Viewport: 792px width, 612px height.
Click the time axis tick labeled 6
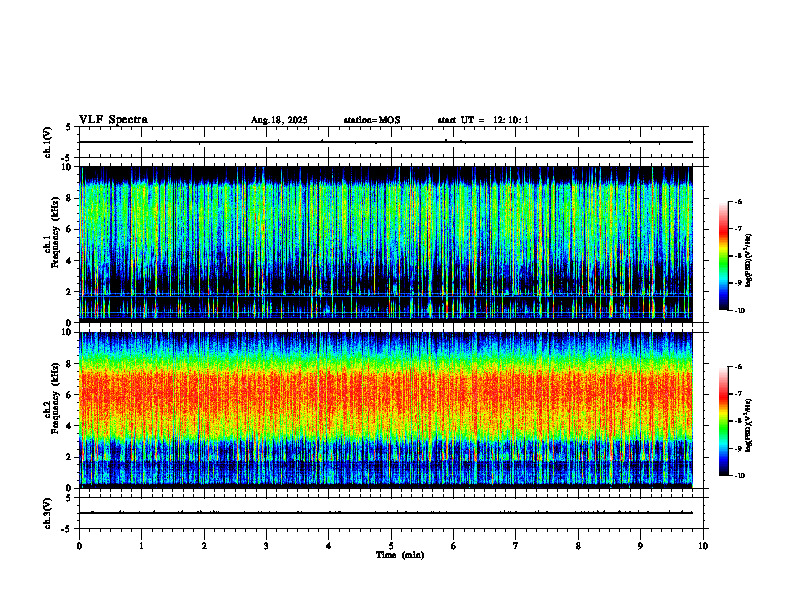tap(454, 546)
